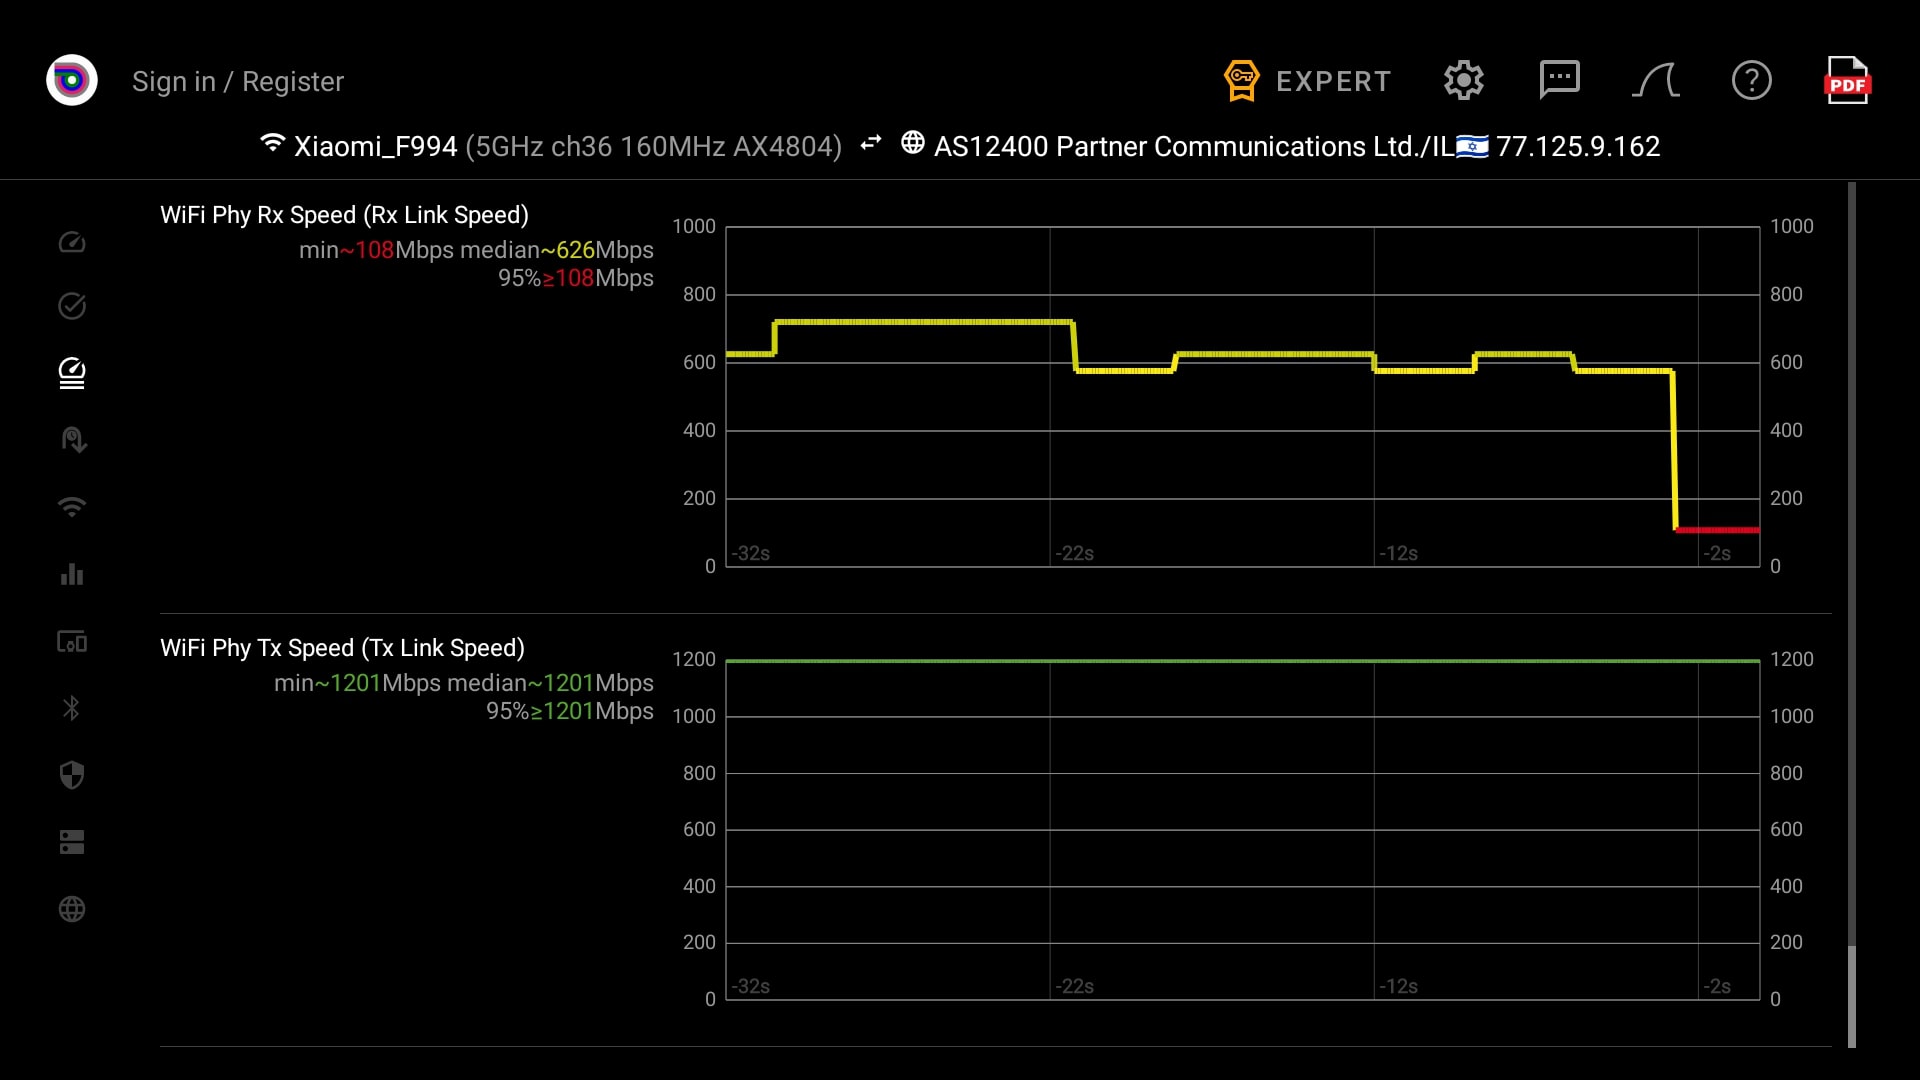Open the bar chart sidebar icon

[72, 574]
